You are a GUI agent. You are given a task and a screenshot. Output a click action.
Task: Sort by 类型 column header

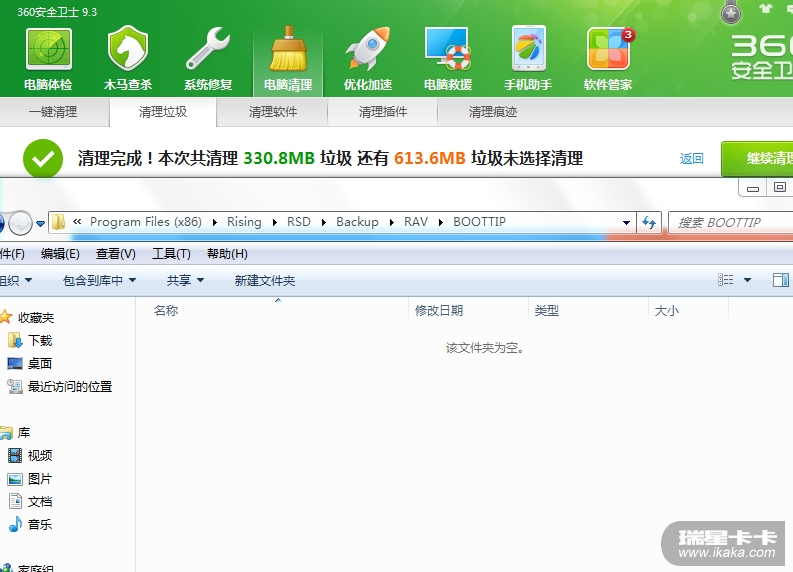click(547, 311)
